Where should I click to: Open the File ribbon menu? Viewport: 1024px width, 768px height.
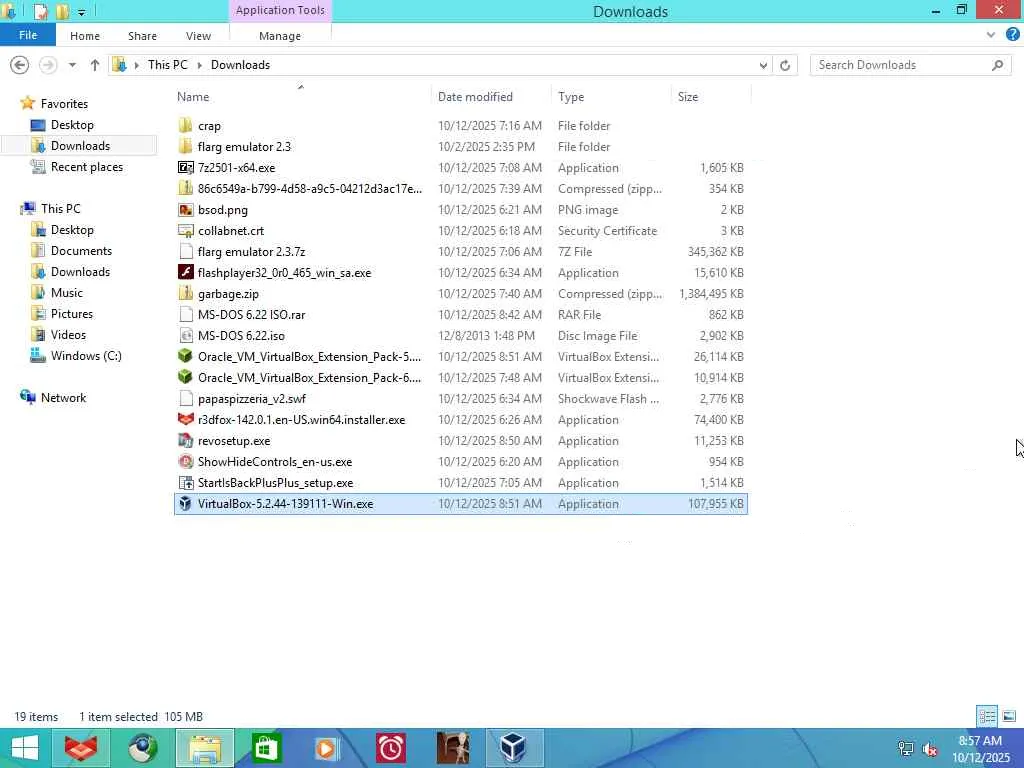point(27,35)
